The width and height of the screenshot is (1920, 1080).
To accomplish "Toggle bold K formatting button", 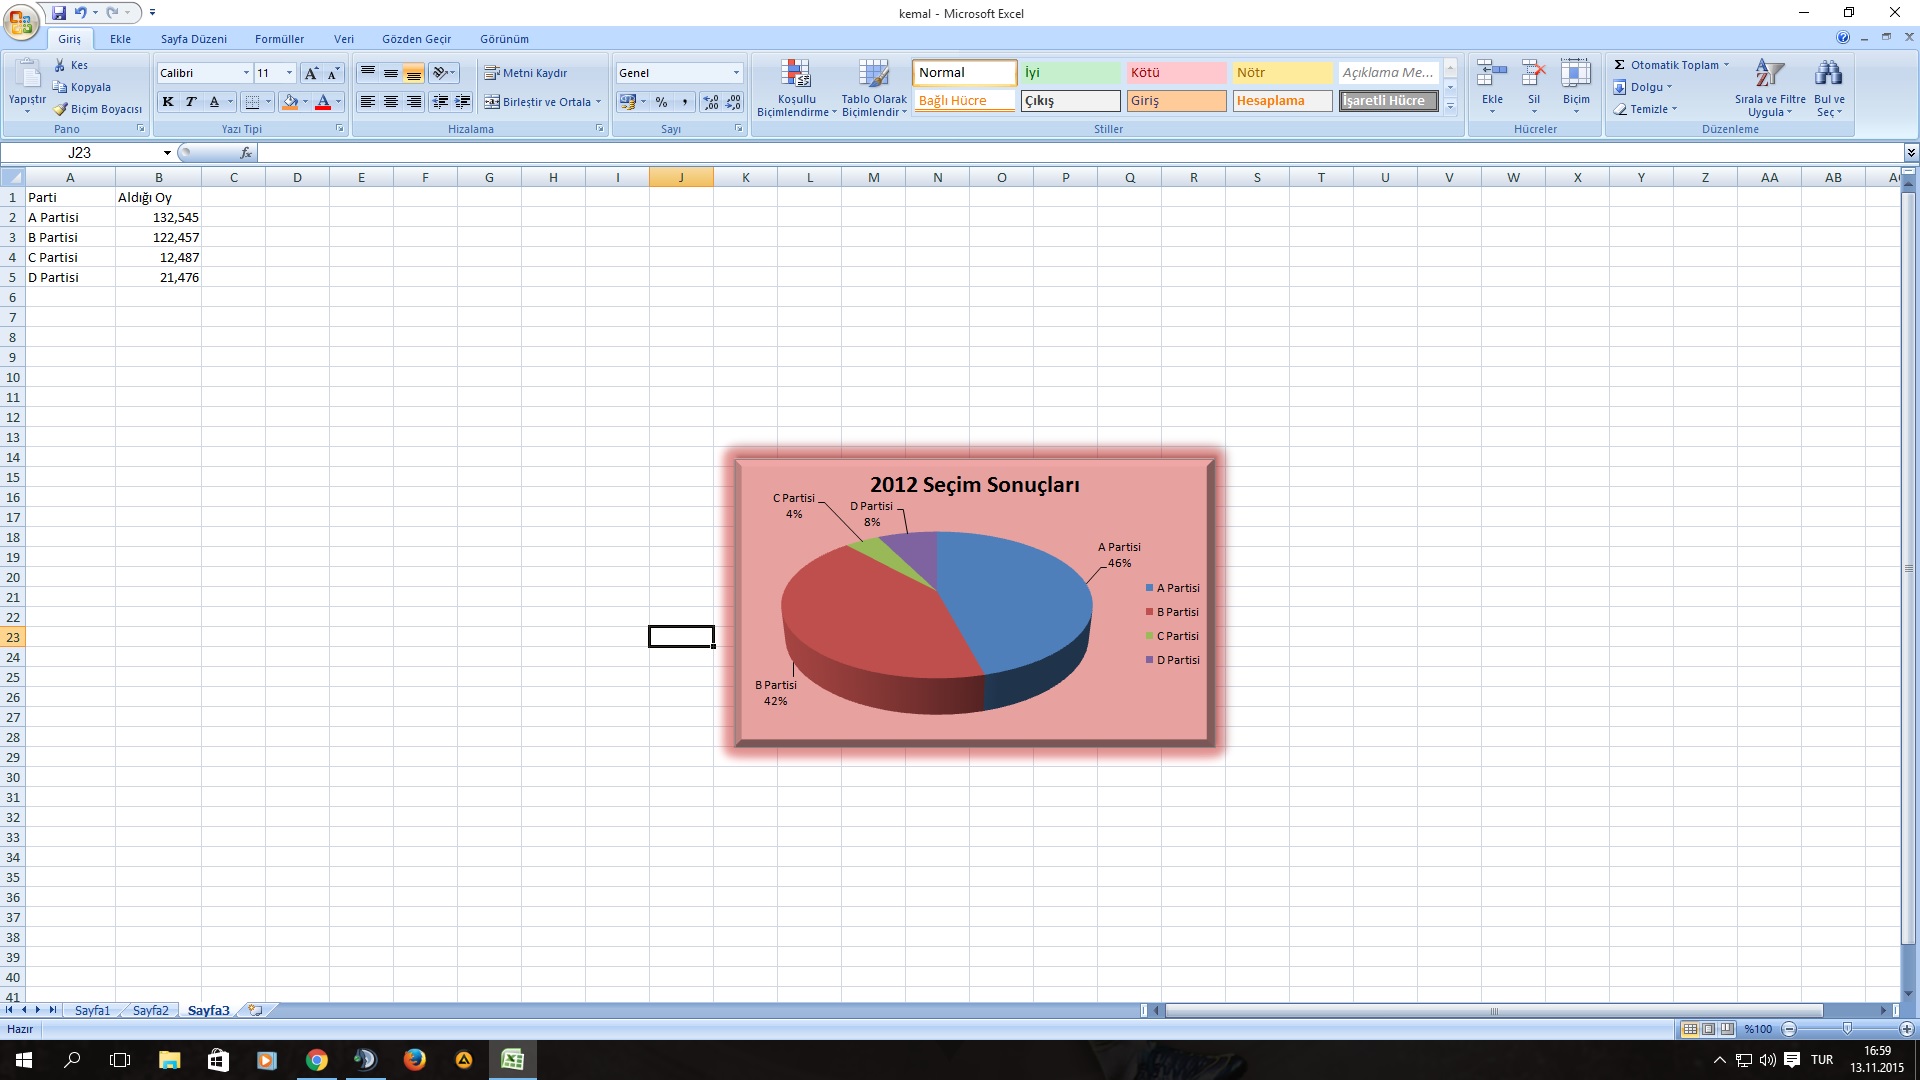I will (x=168, y=102).
